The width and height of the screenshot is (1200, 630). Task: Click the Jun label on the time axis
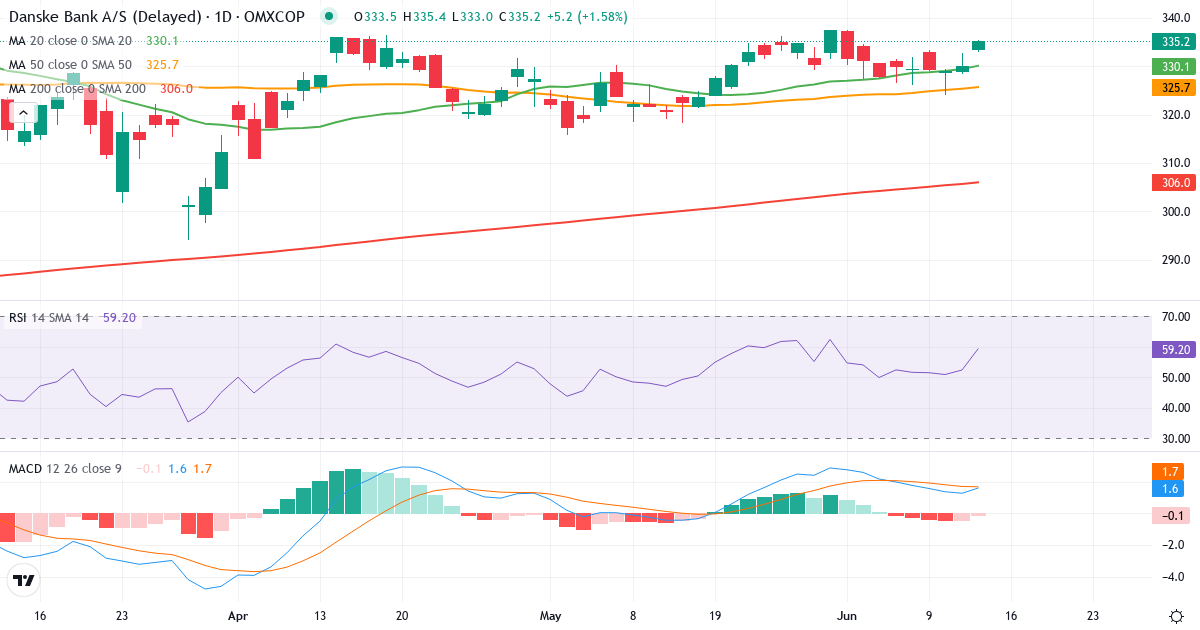847,616
